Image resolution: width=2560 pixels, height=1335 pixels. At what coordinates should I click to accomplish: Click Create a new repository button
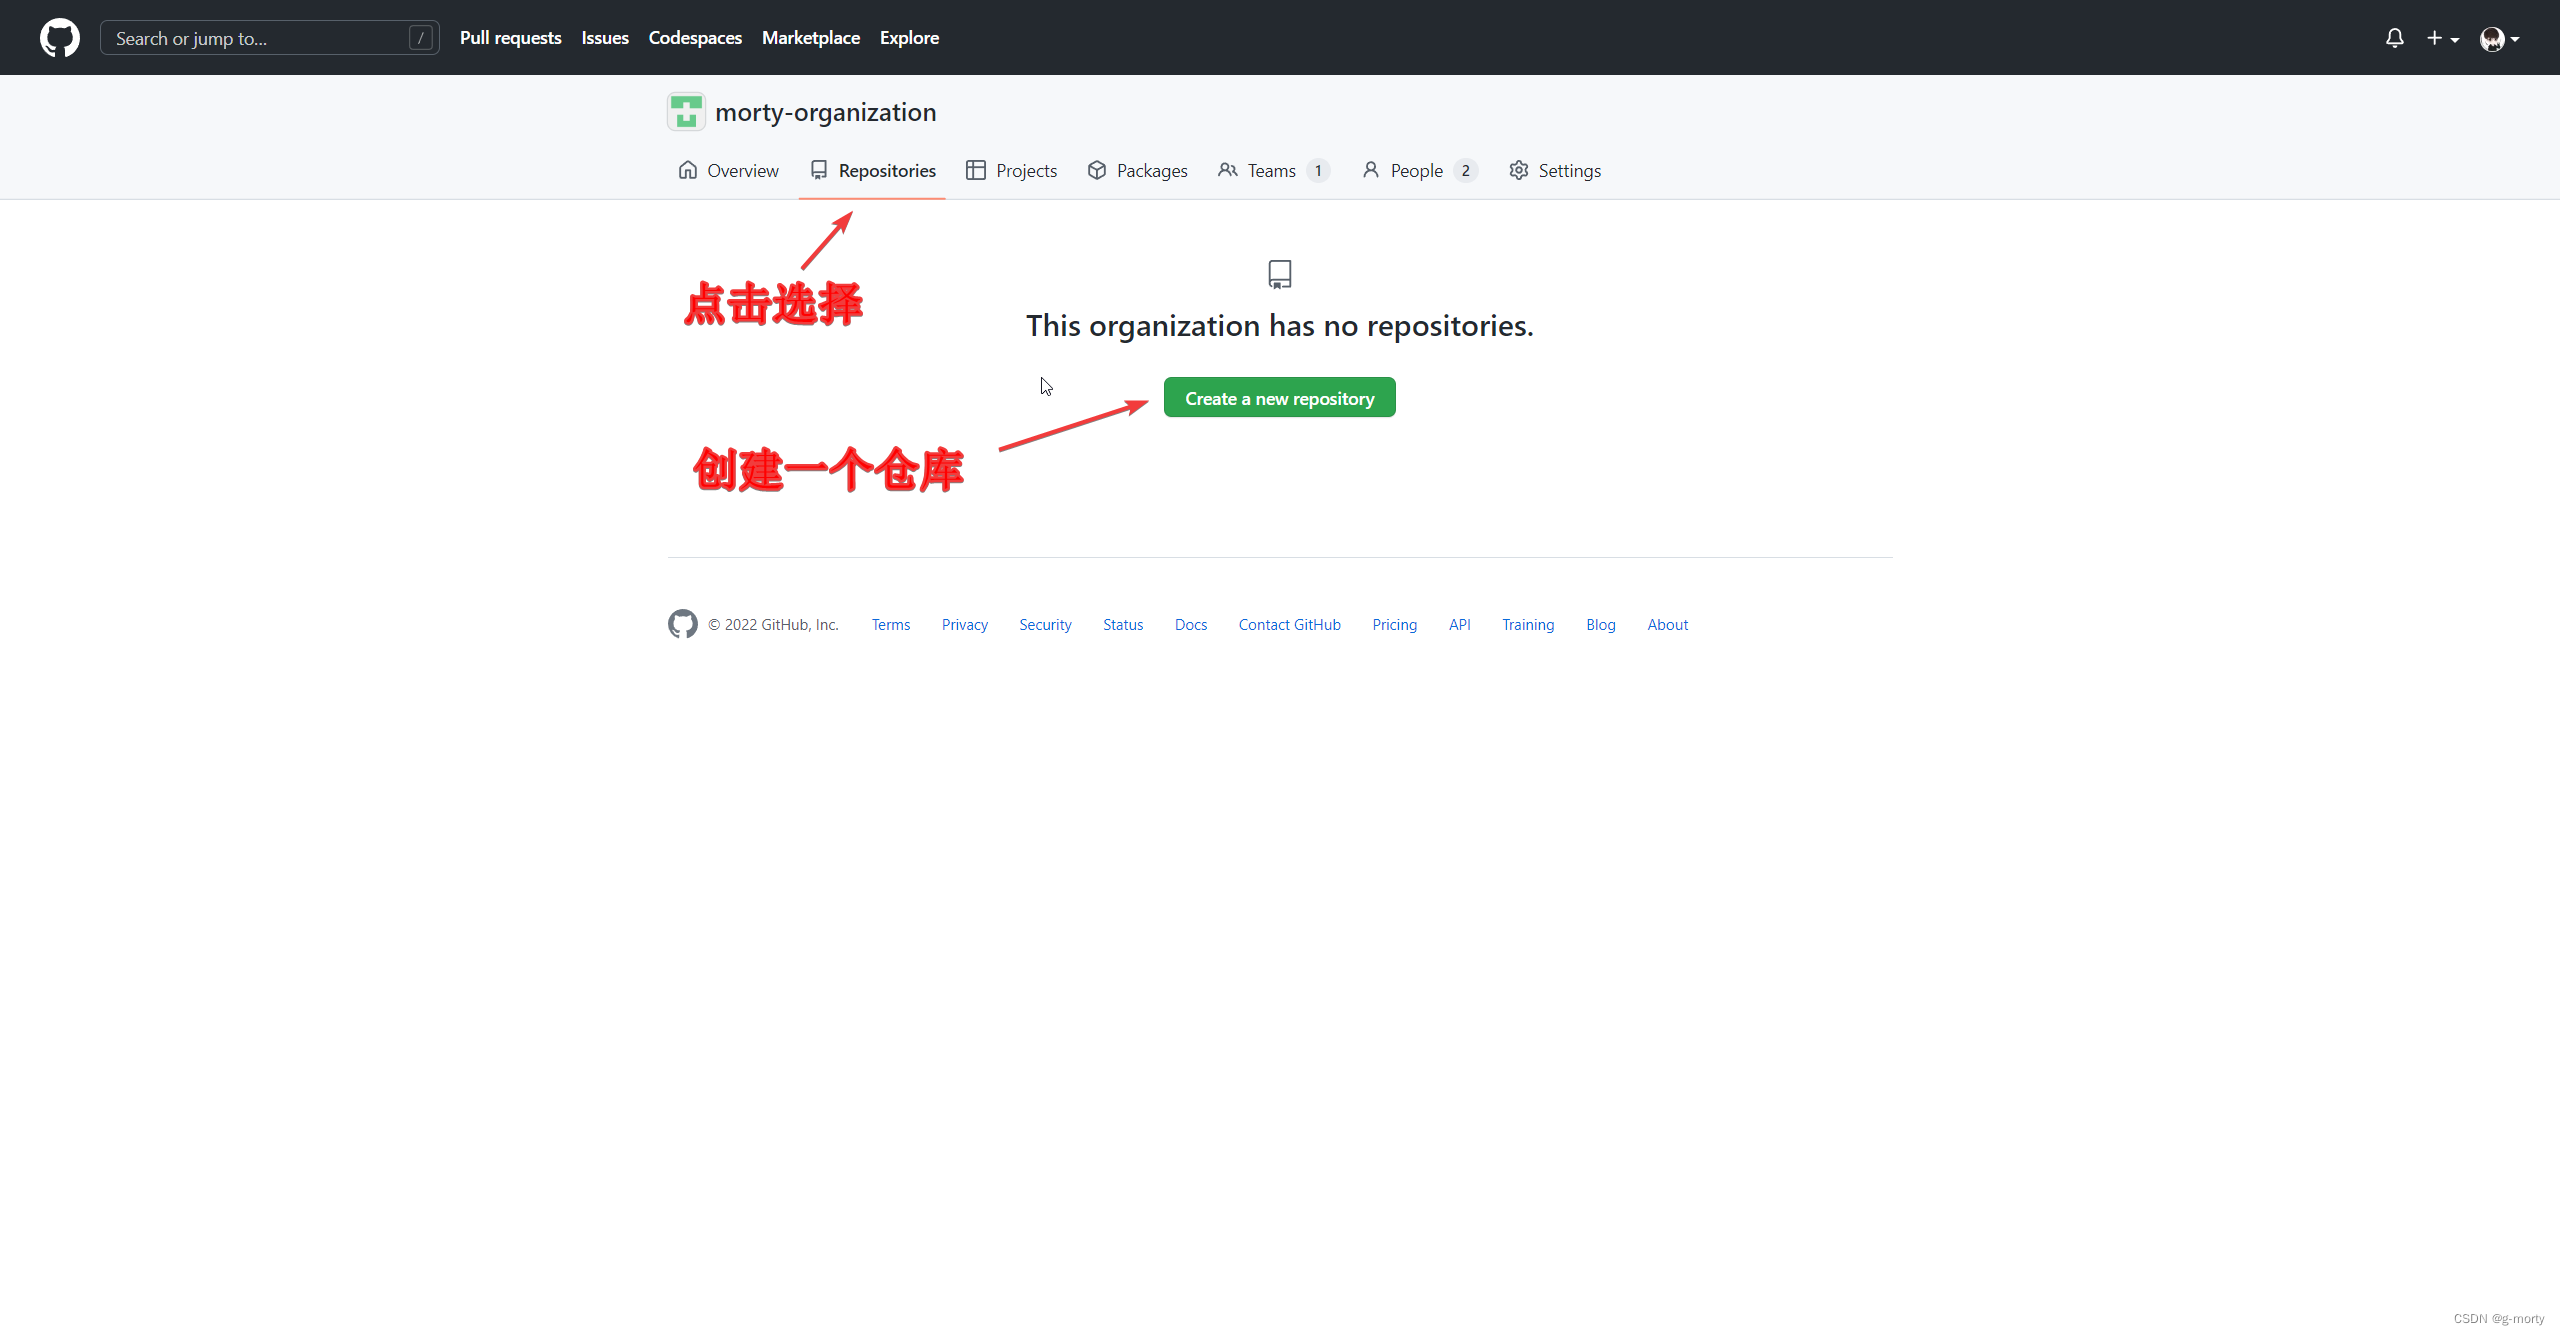pyautogui.click(x=1279, y=398)
